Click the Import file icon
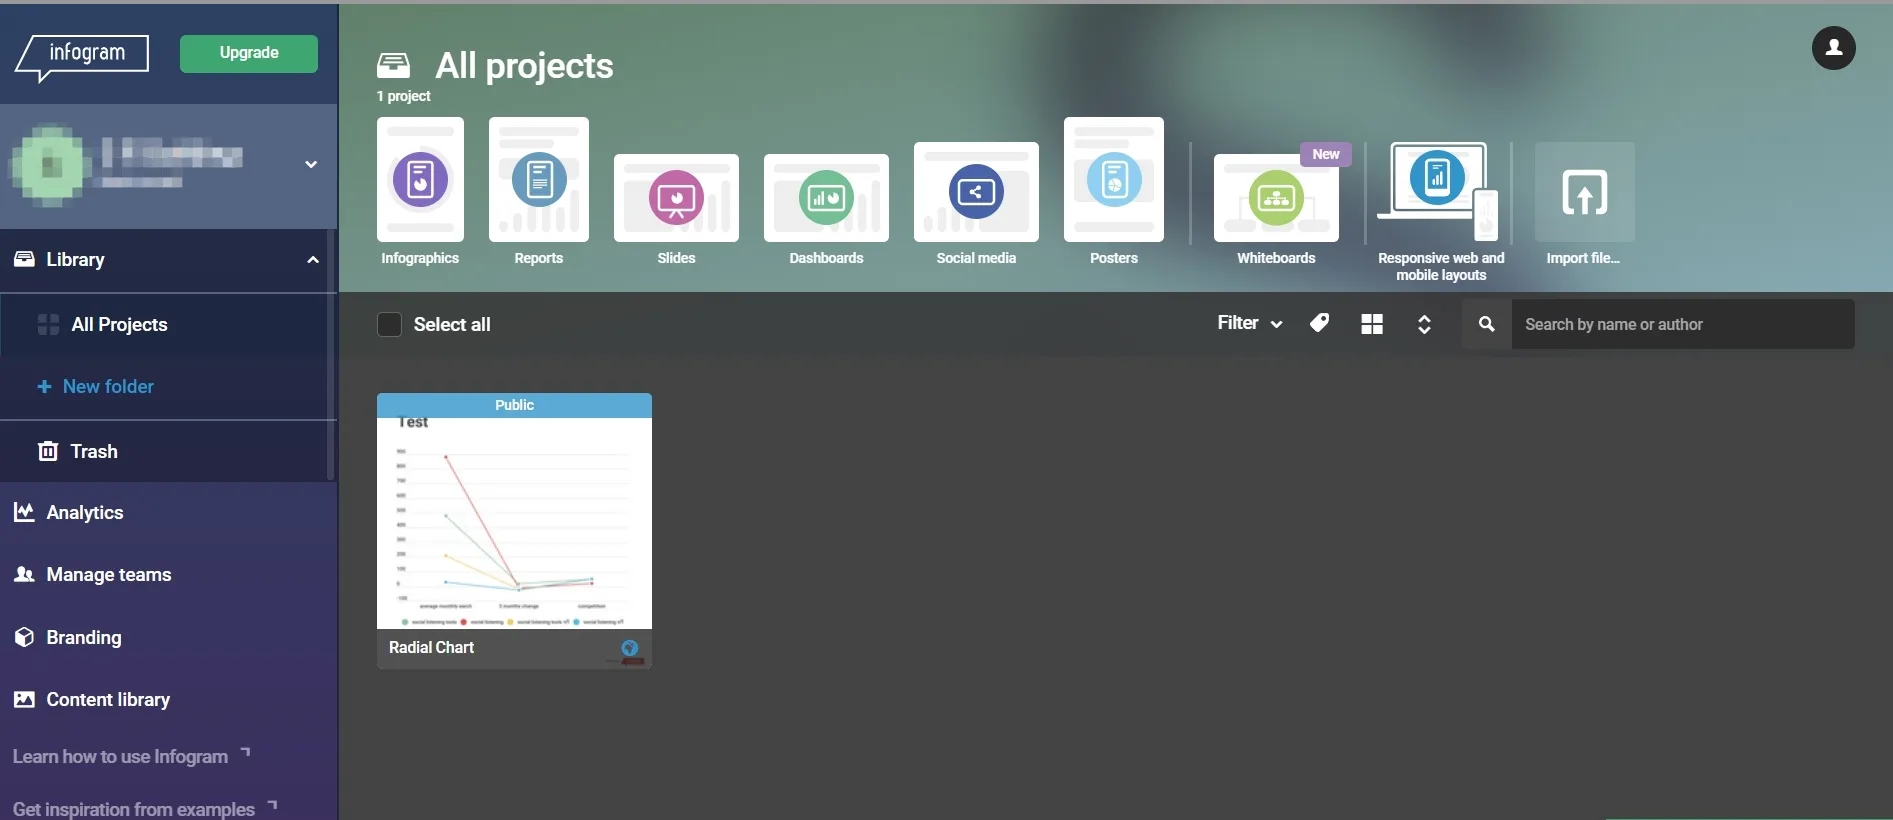Image resolution: width=1893 pixels, height=820 pixels. [x=1584, y=193]
